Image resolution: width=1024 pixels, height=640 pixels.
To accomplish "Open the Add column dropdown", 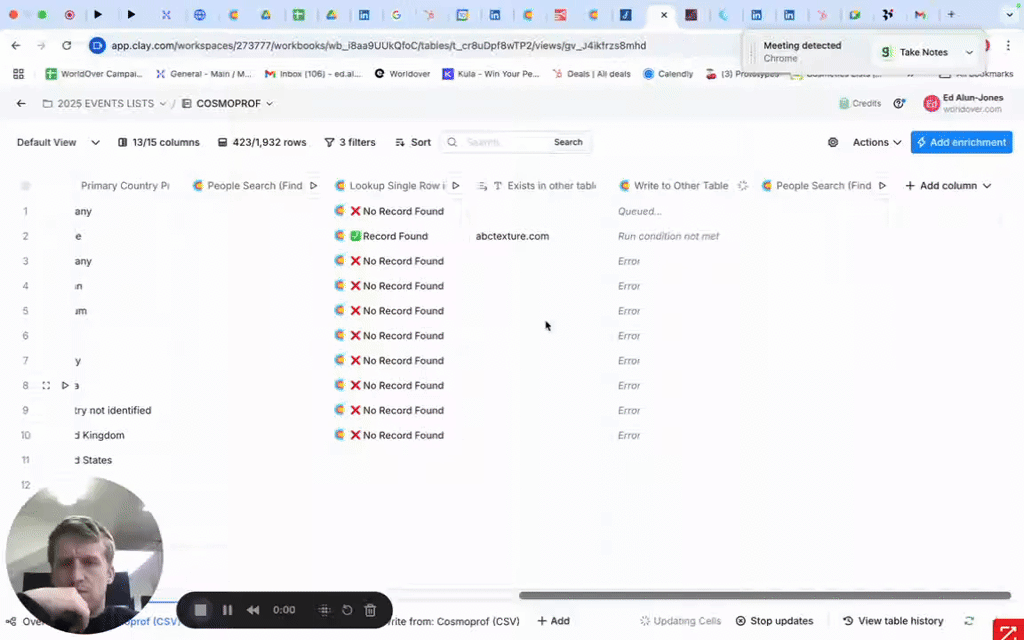I will [947, 186].
